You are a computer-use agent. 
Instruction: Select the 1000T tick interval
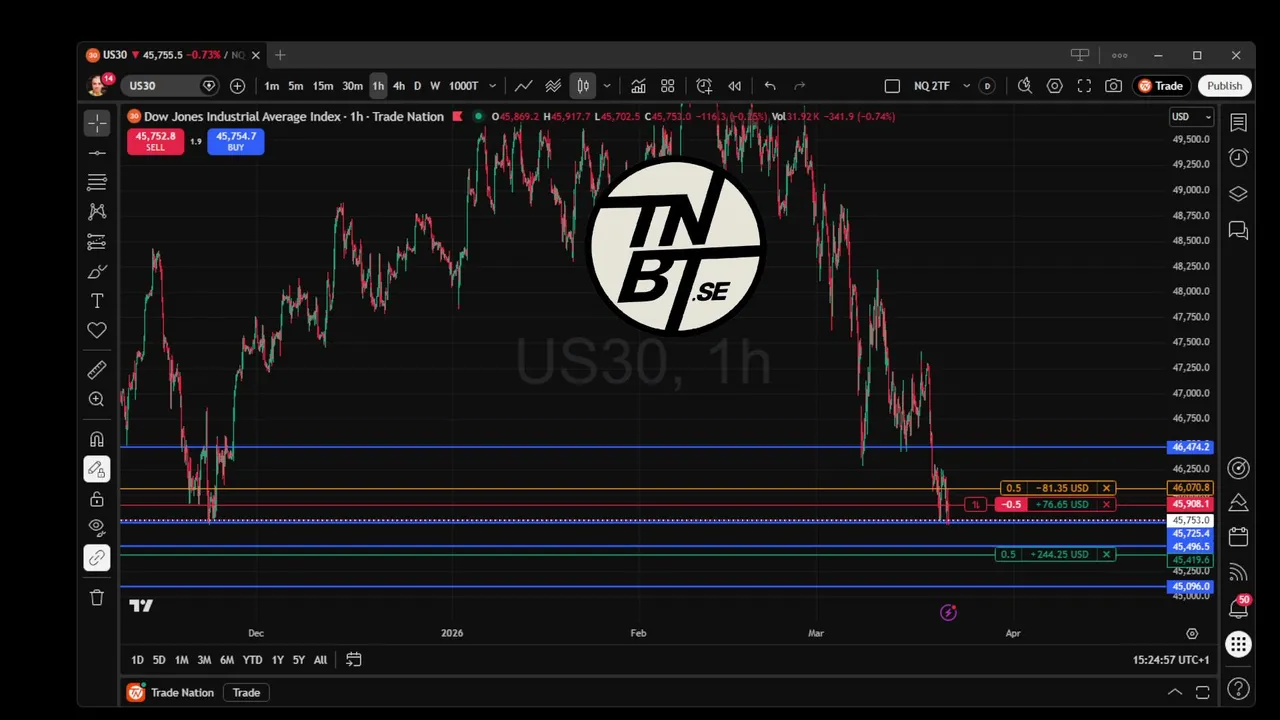463,86
